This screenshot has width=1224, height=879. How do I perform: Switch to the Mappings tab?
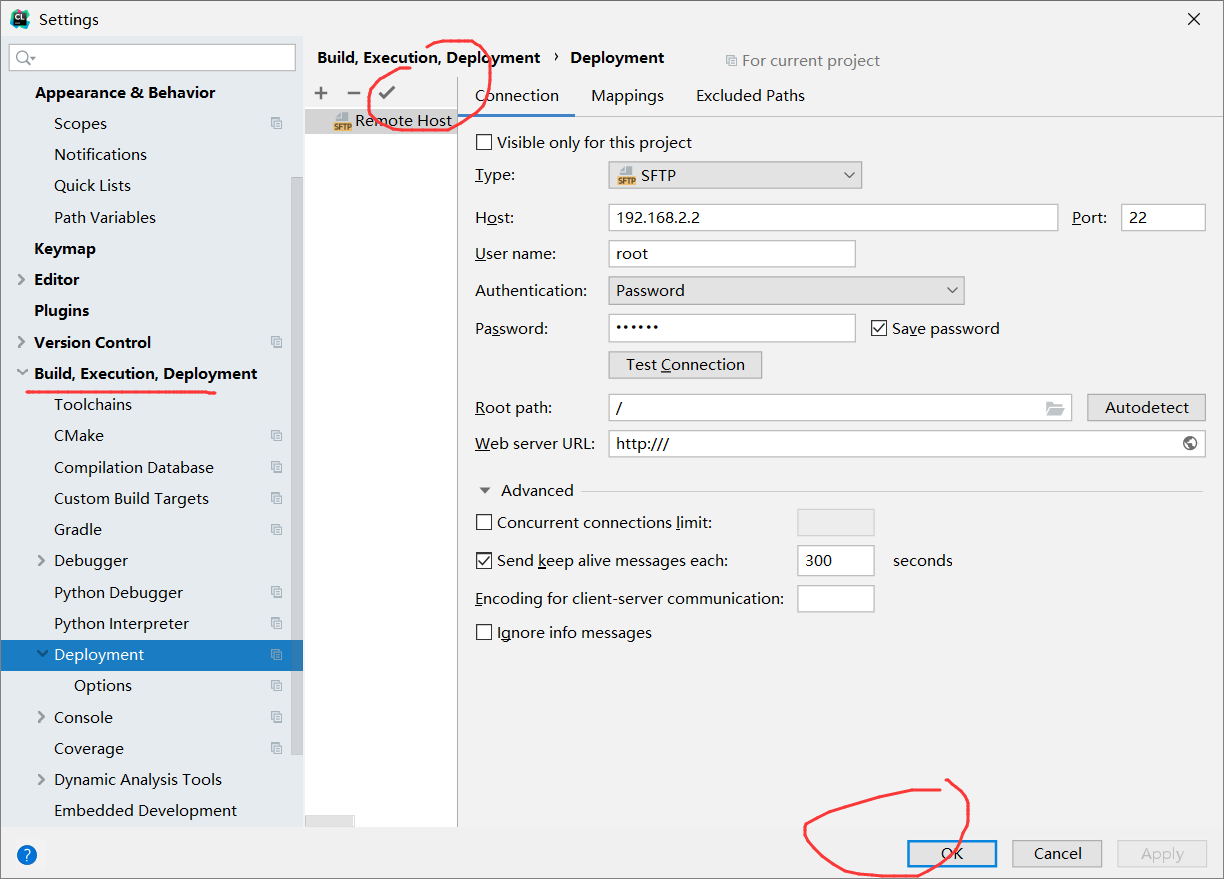pyautogui.click(x=627, y=96)
